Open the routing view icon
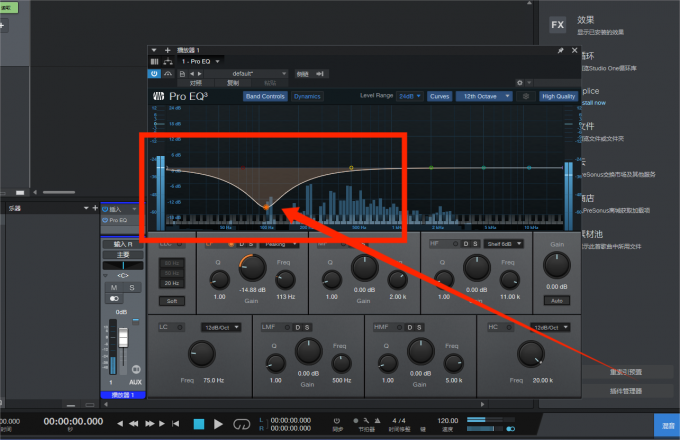Screen dimensions: 680x440 pos(168,62)
